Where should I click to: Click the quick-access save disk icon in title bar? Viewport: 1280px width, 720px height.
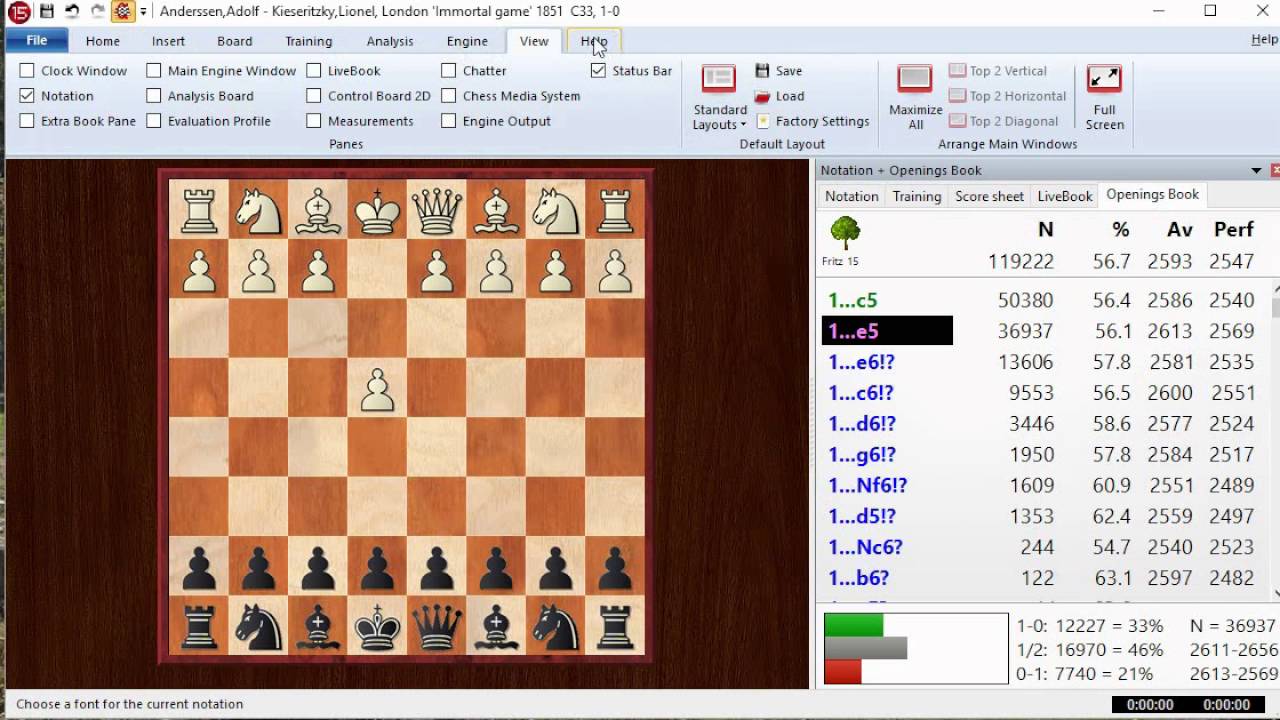(46, 11)
